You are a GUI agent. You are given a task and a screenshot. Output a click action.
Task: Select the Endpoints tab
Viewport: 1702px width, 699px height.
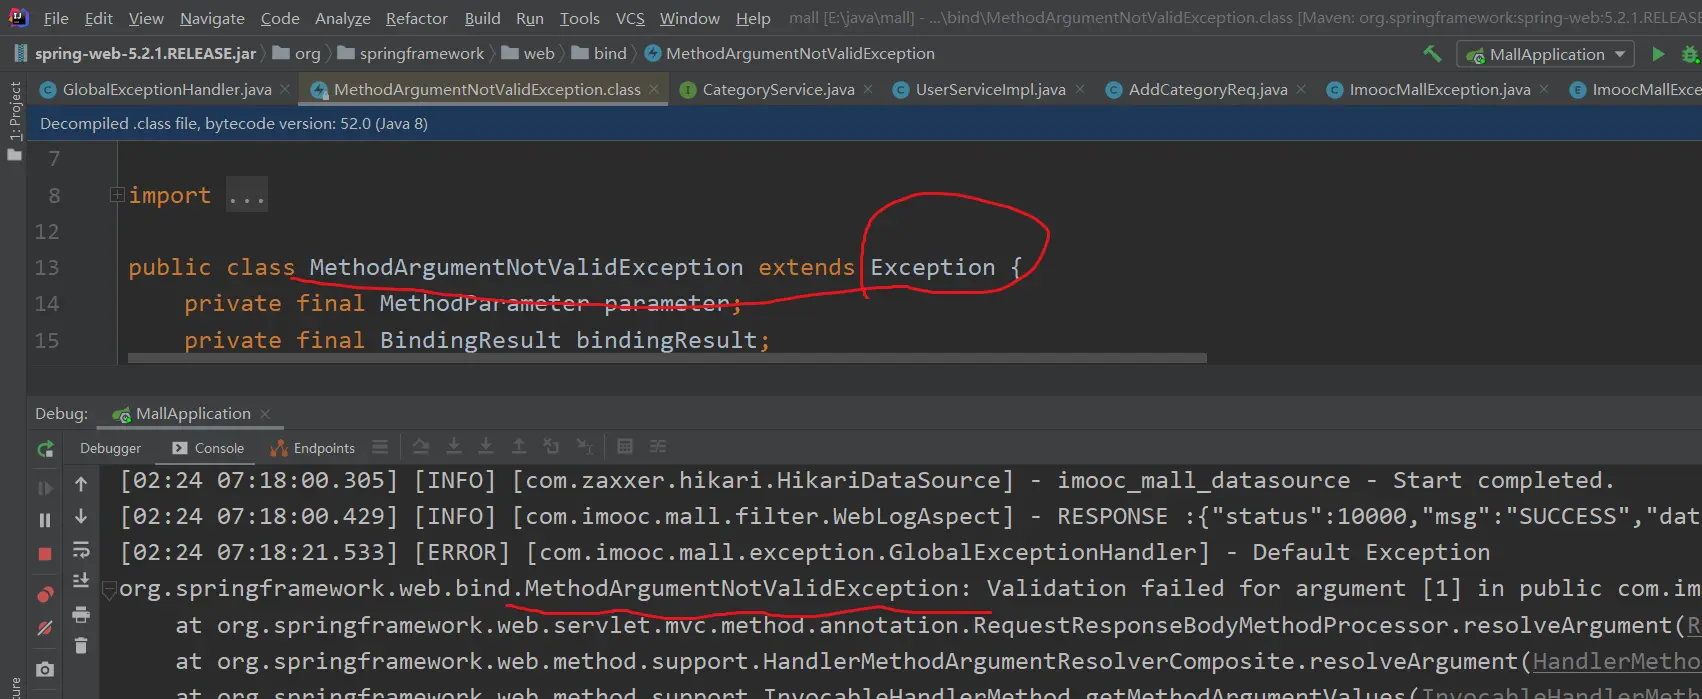[313, 449]
